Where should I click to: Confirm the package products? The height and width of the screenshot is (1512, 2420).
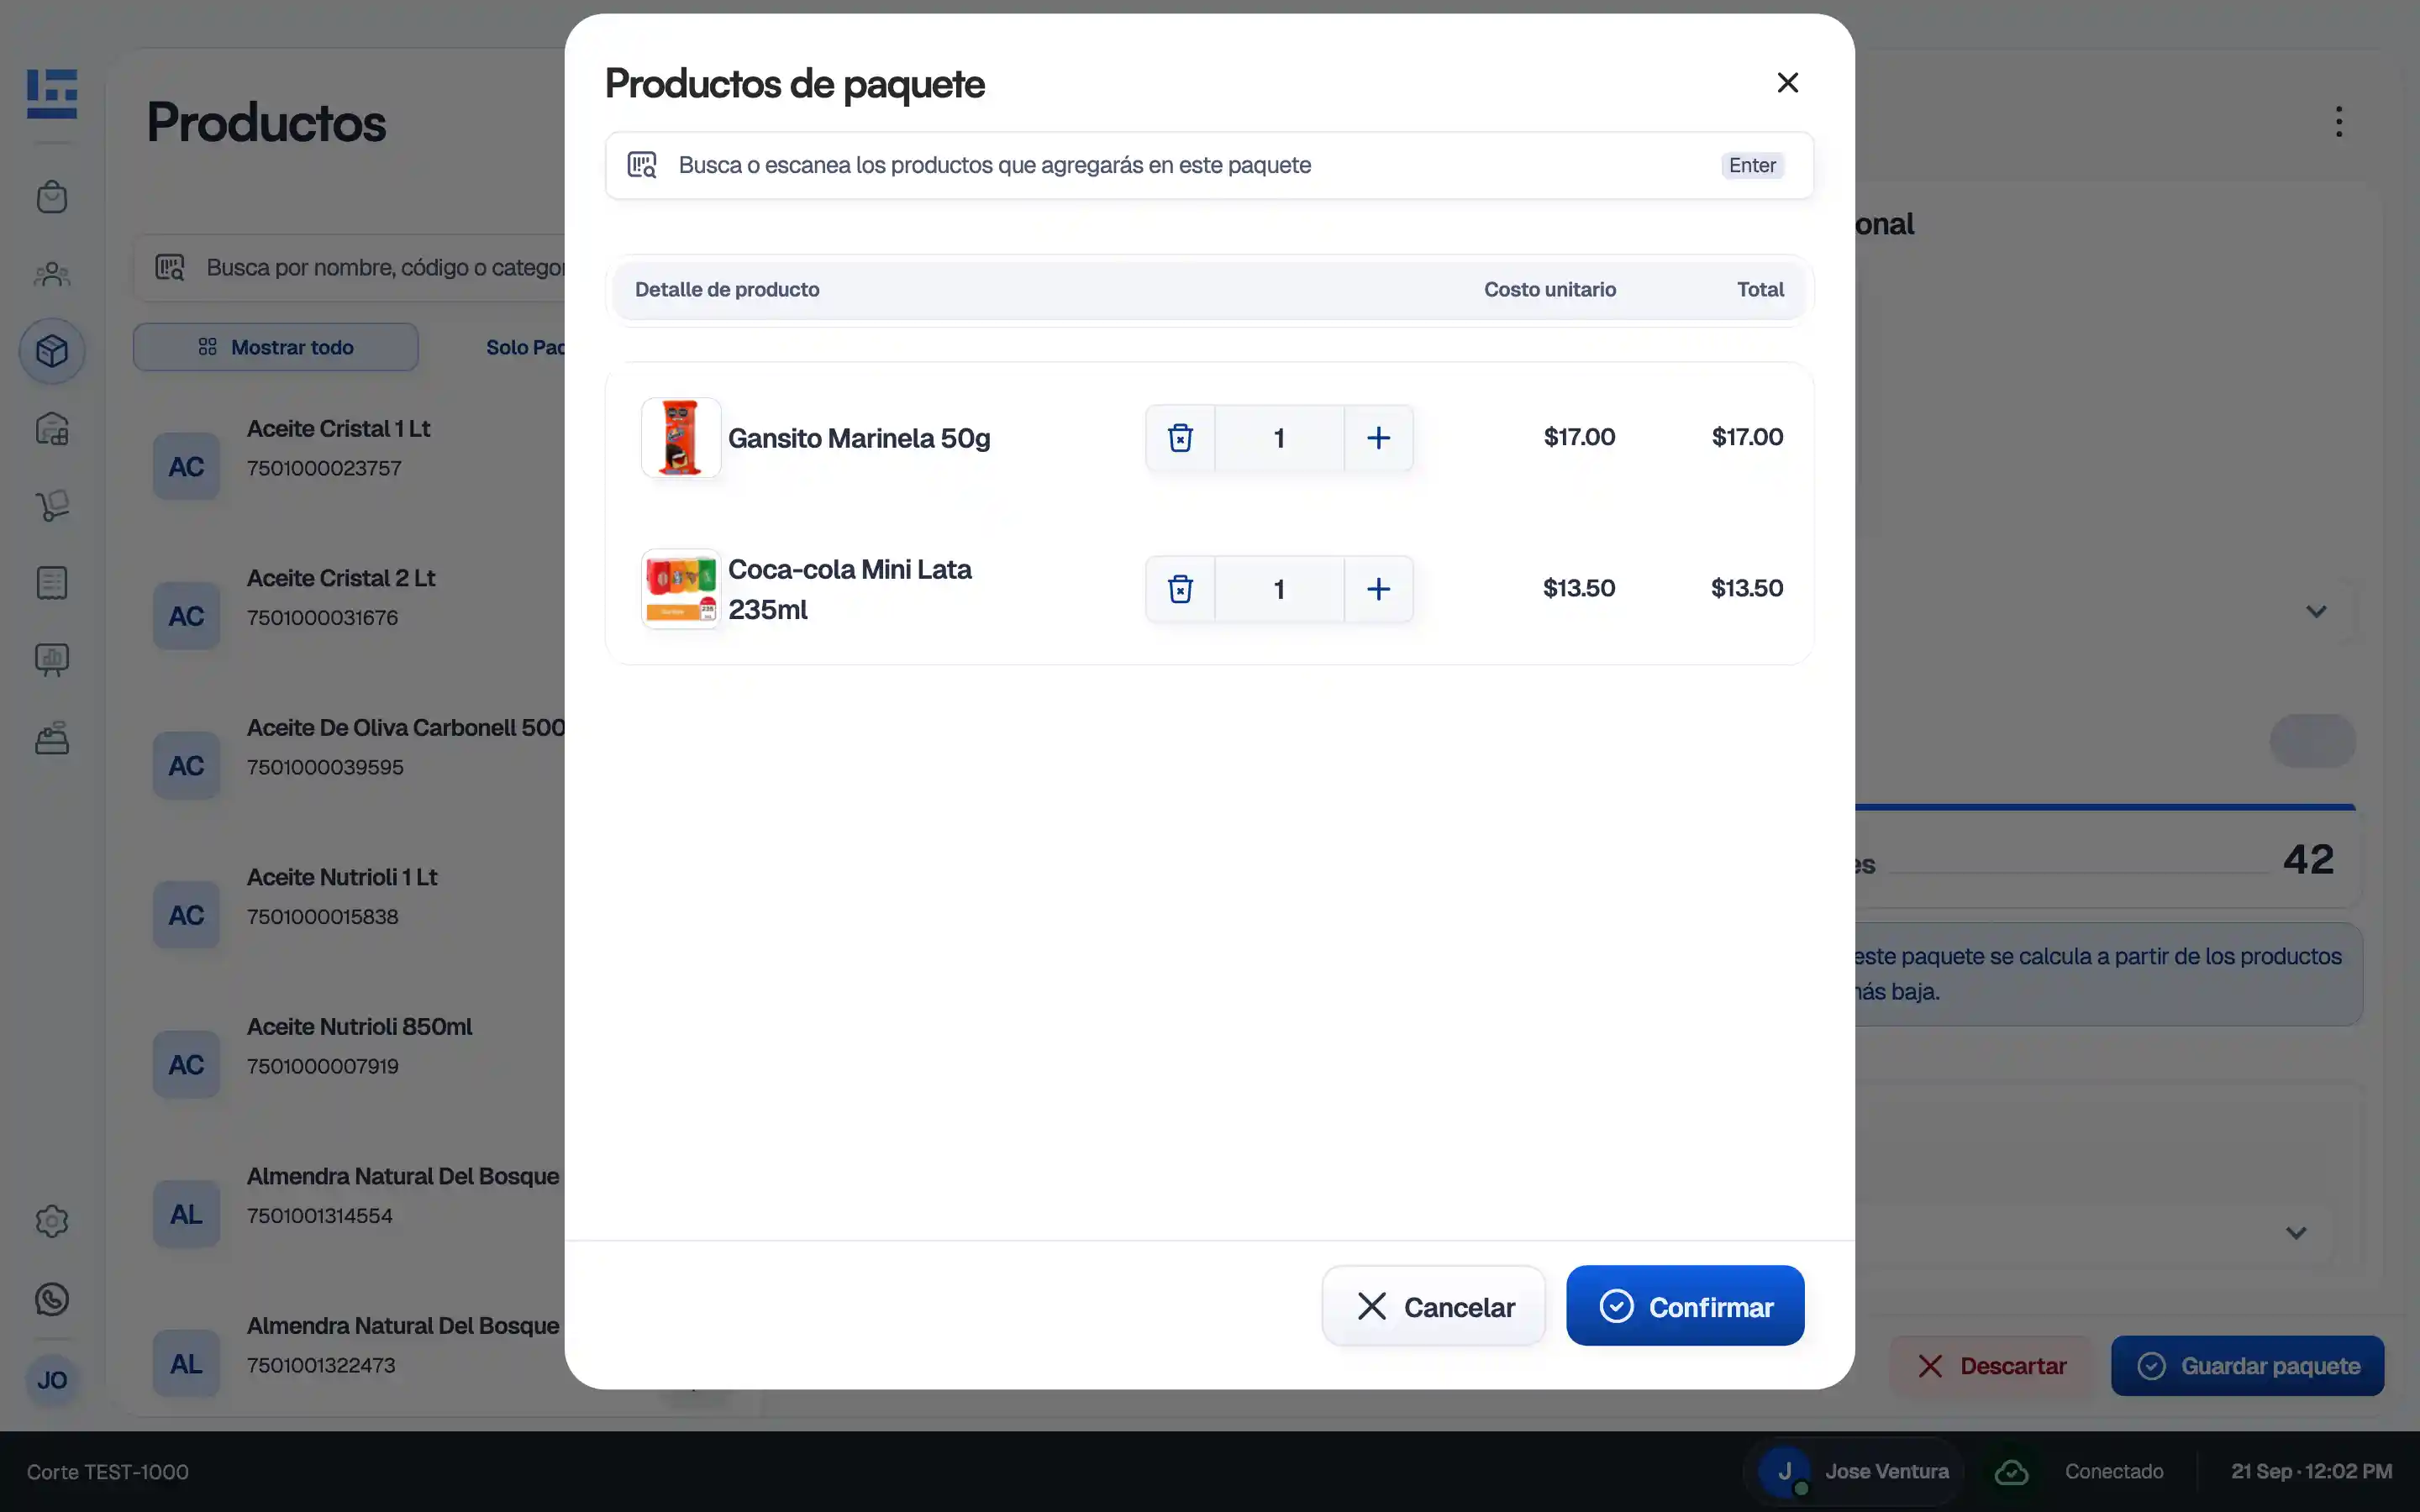point(1685,1306)
